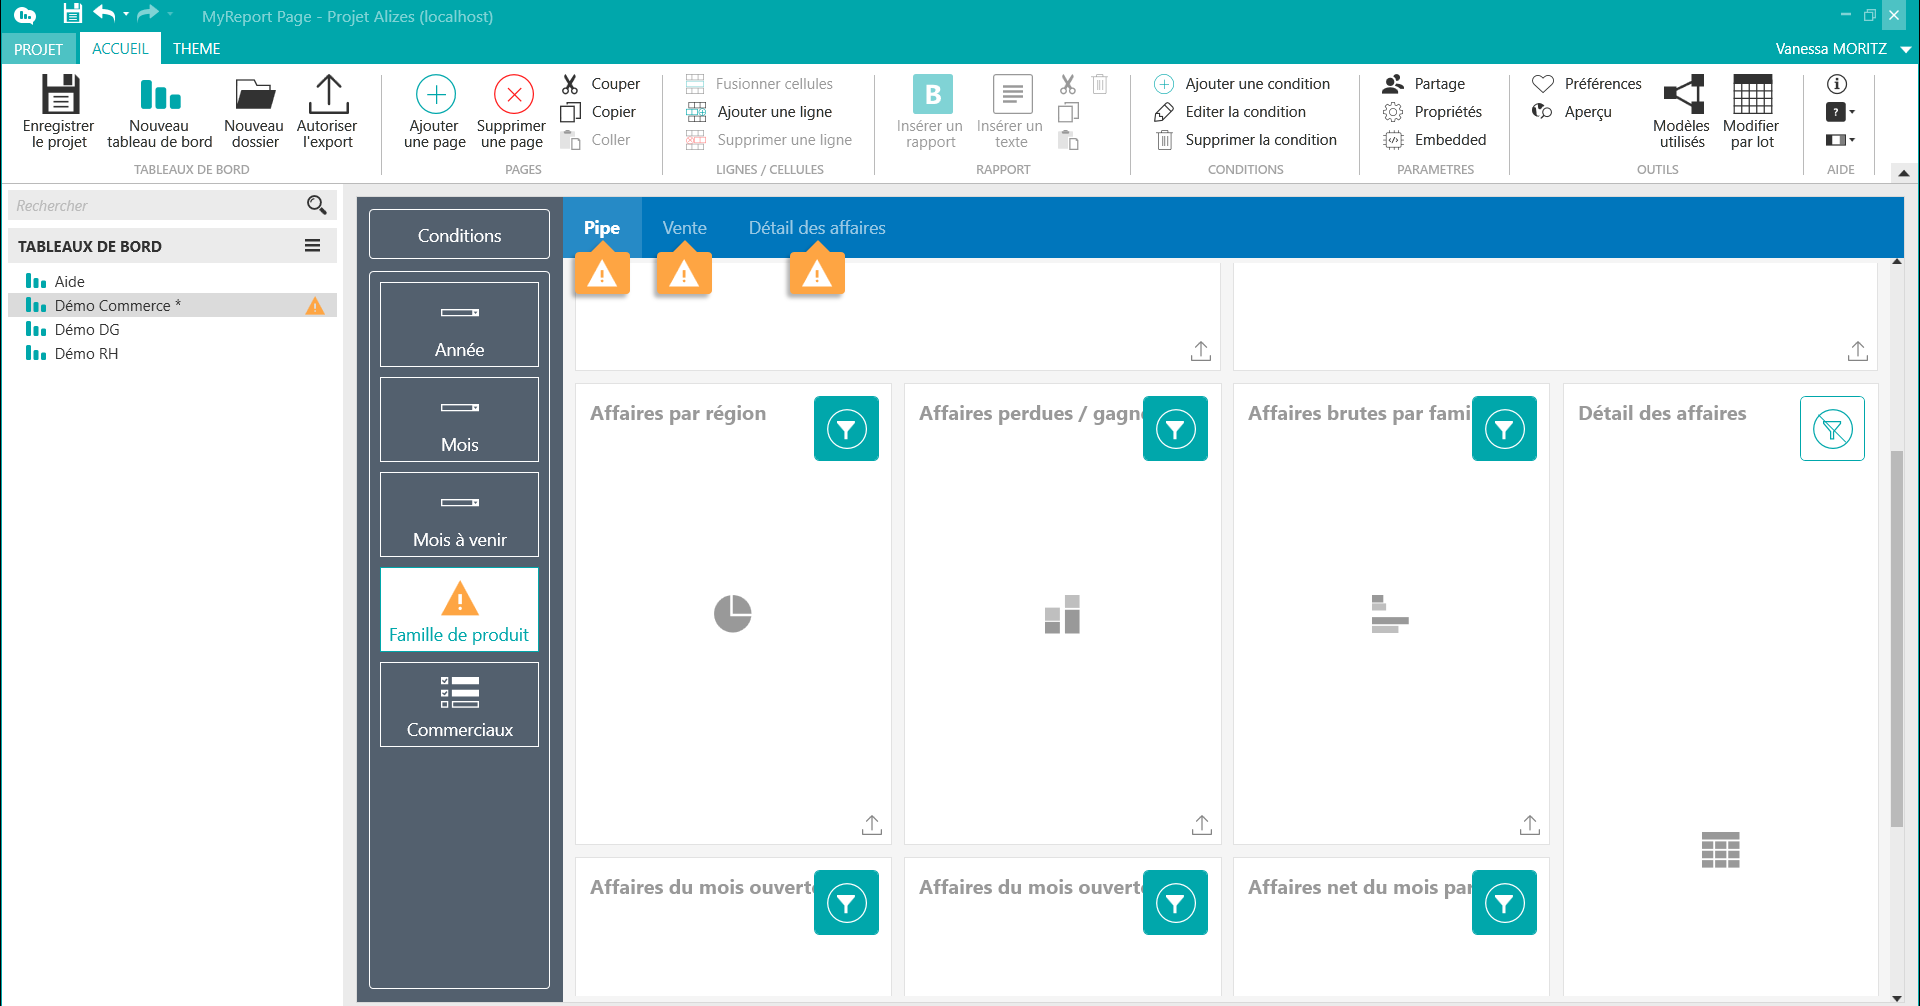Toggle the Détail des affaires filter button

tap(1832, 429)
